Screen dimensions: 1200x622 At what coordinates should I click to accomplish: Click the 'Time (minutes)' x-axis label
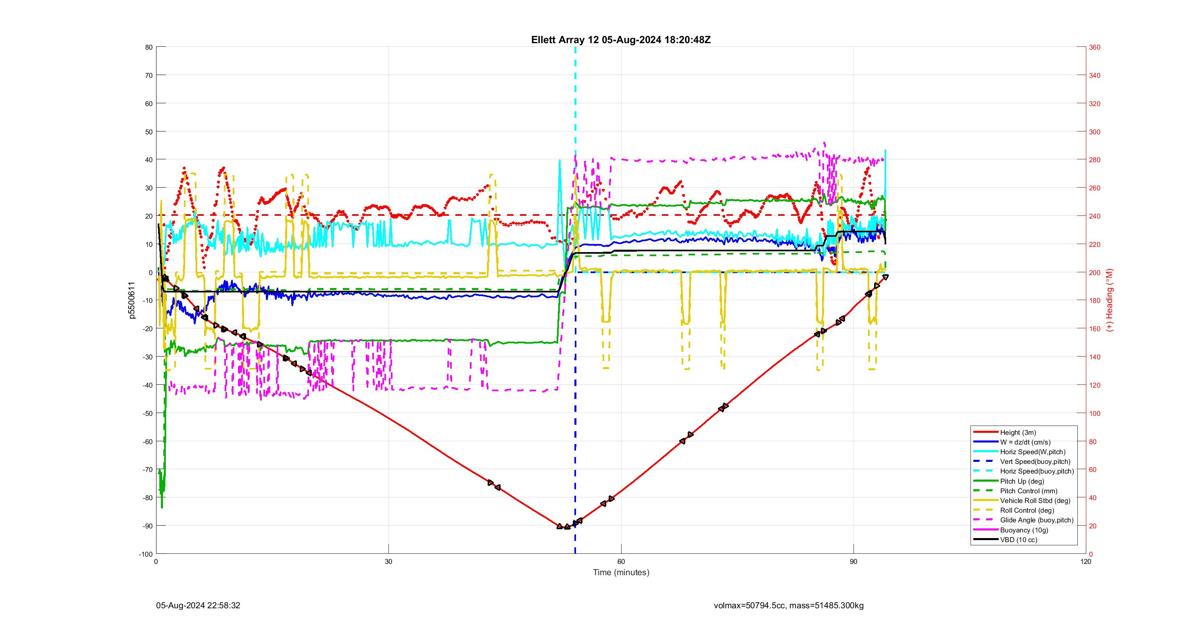pos(621,572)
